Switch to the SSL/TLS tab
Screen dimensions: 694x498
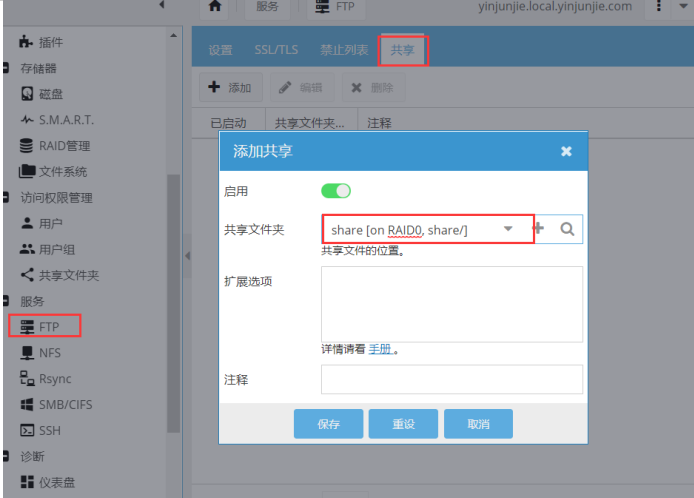[276, 50]
